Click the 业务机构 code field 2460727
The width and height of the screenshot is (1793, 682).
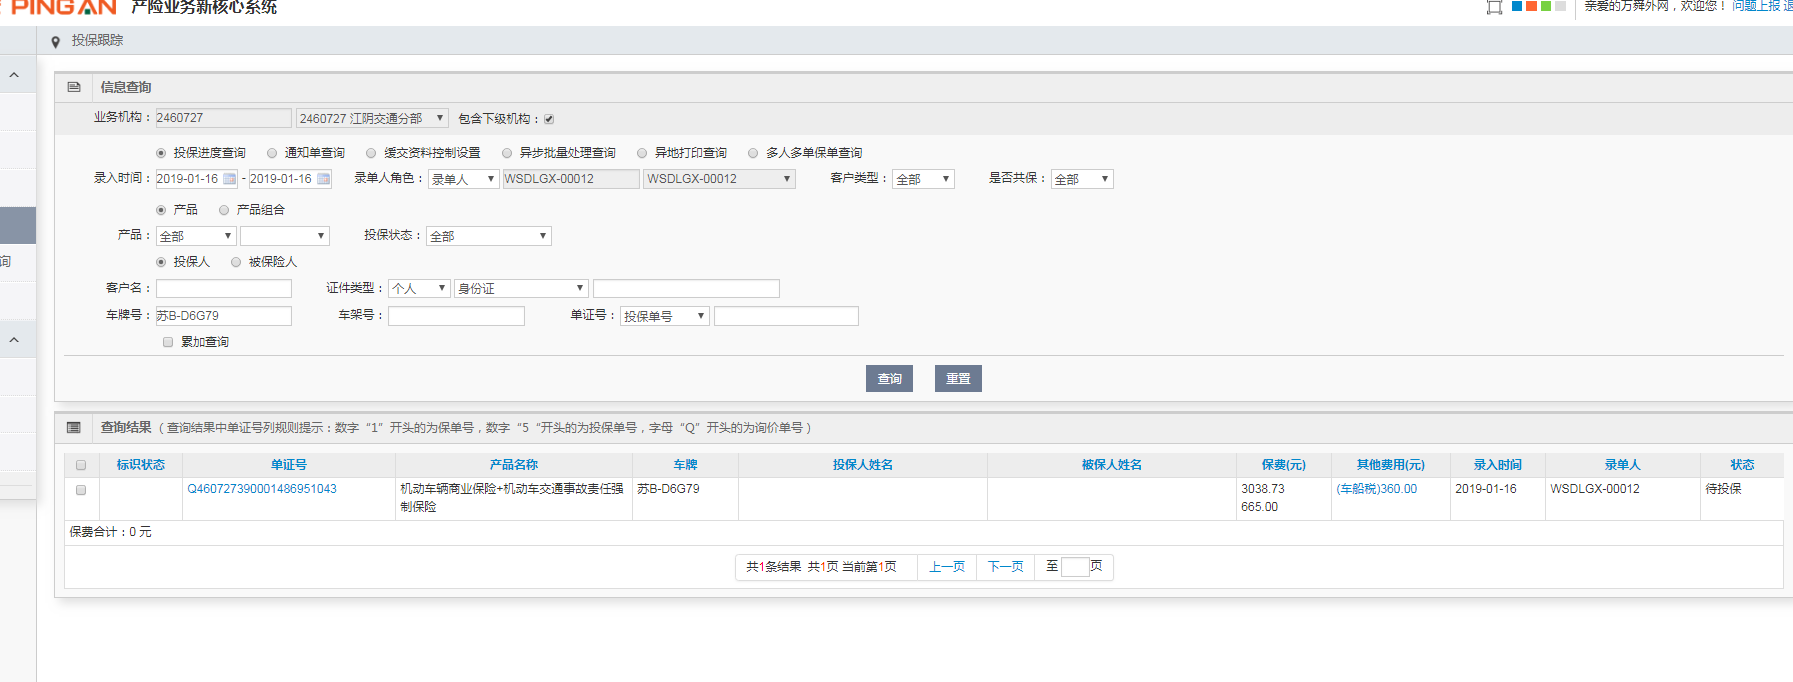coord(224,118)
